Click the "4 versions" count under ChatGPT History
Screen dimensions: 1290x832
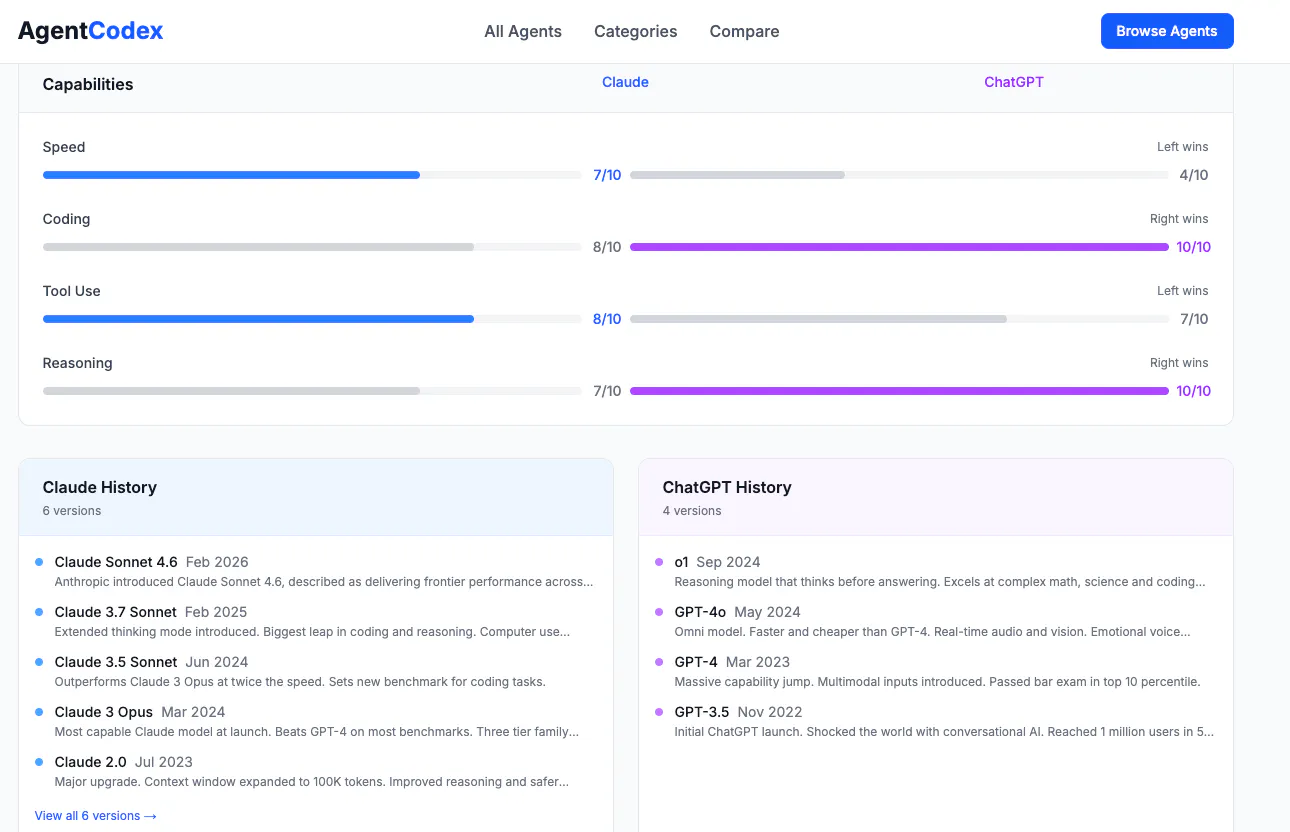(692, 511)
